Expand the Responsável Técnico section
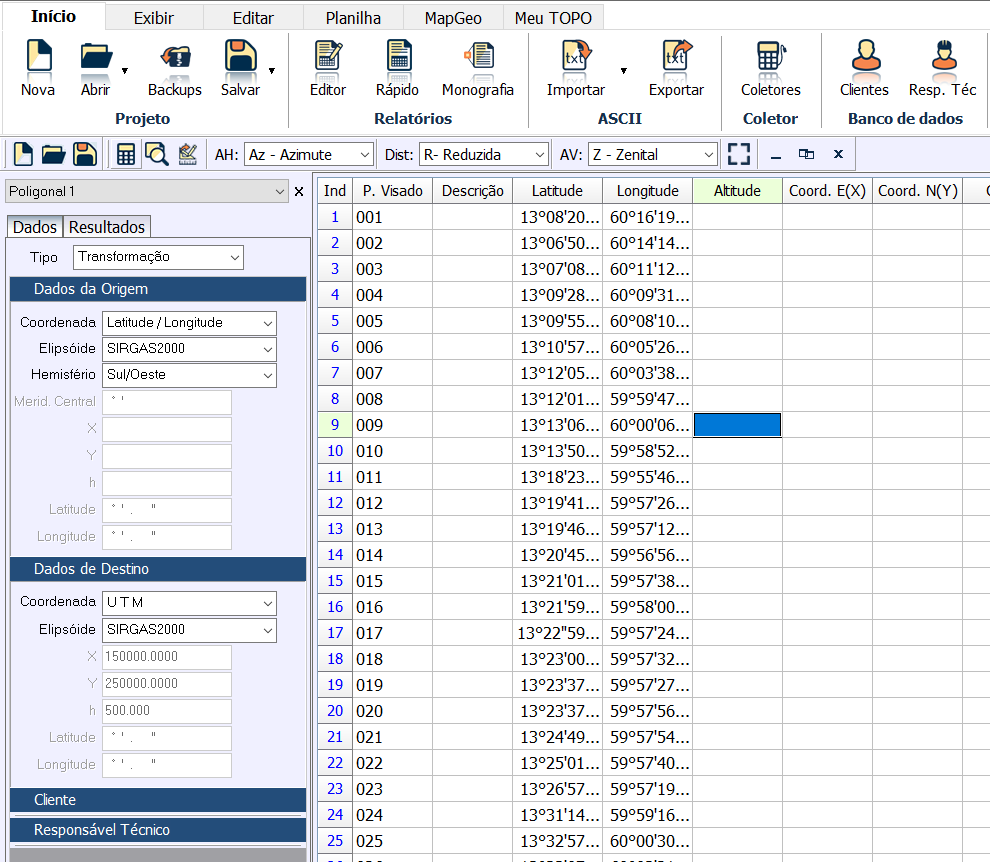The image size is (990, 862). click(158, 830)
